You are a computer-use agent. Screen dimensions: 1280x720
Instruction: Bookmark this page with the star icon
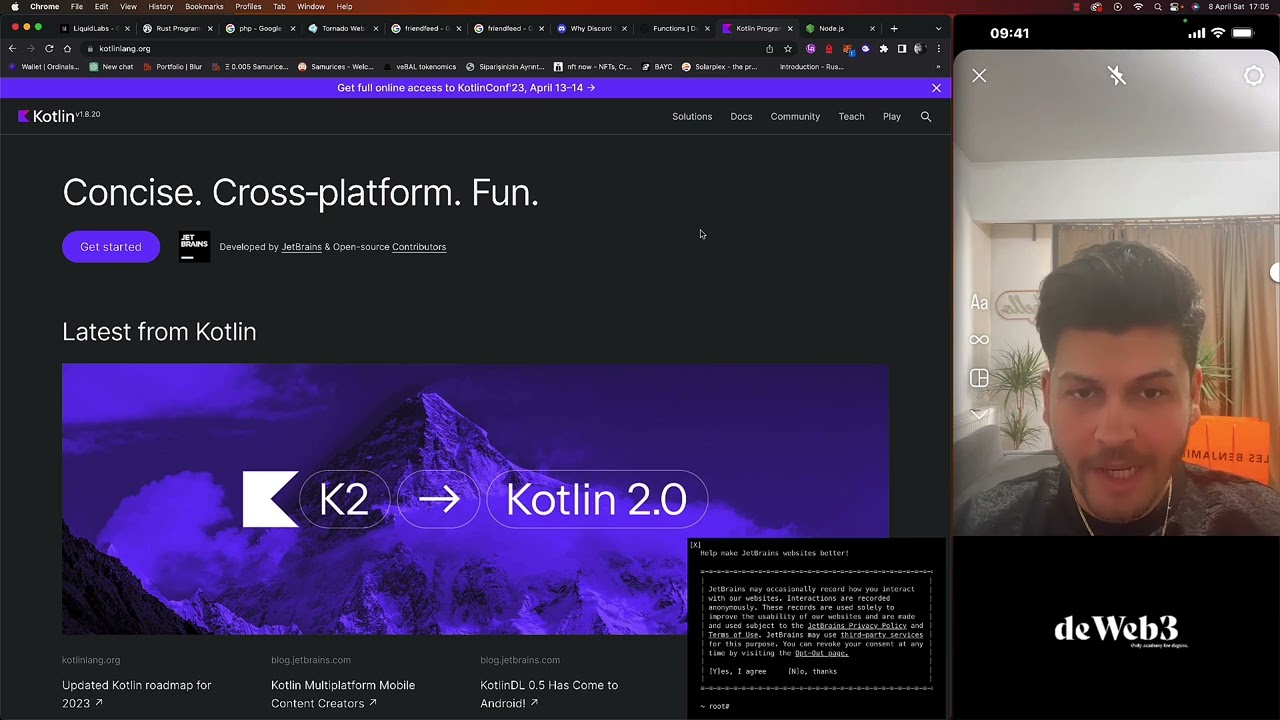point(788,48)
